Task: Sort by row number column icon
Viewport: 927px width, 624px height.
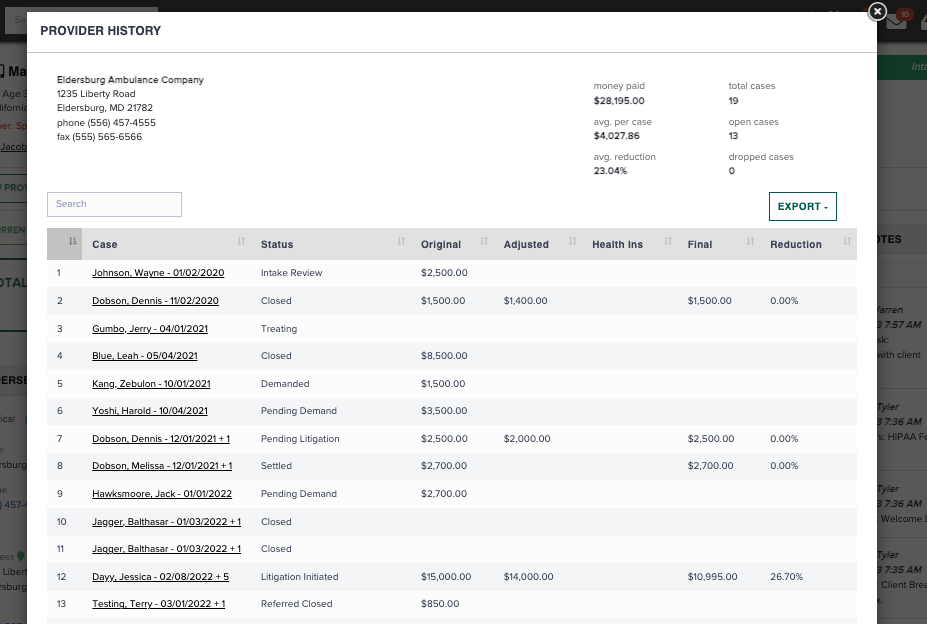Action: coord(73,241)
